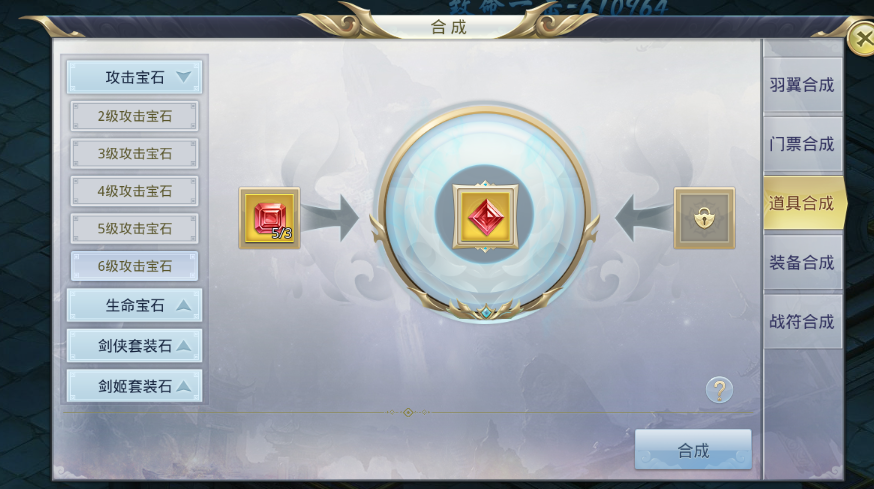The width and height of the screenshot is (874, 489).
Task: Expand the 剑姬套装石 category
Action: pos(134,385)
